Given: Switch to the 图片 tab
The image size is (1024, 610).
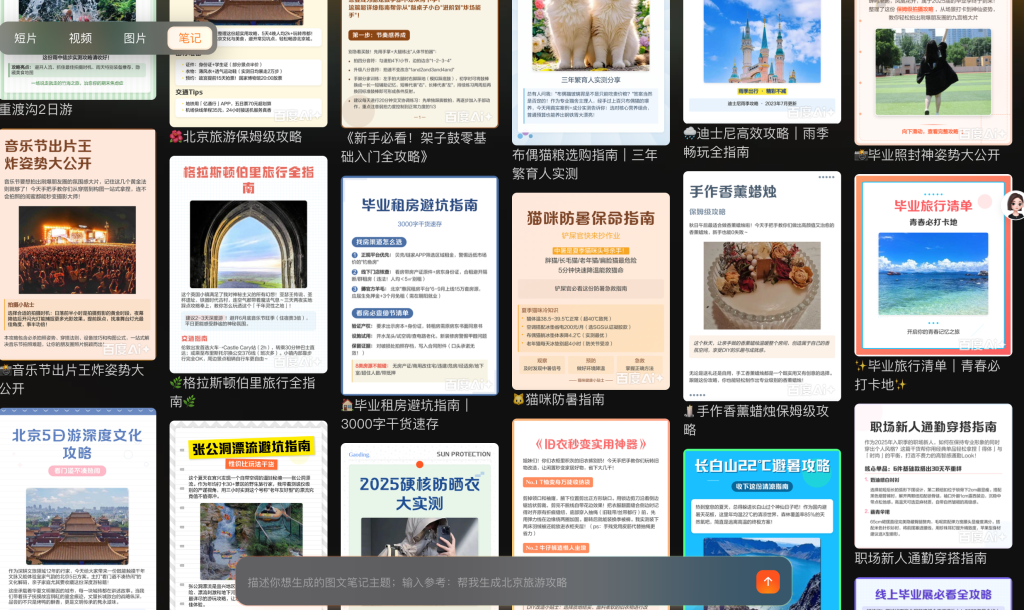Looking at the screenshot, I should tap(134, 38).
